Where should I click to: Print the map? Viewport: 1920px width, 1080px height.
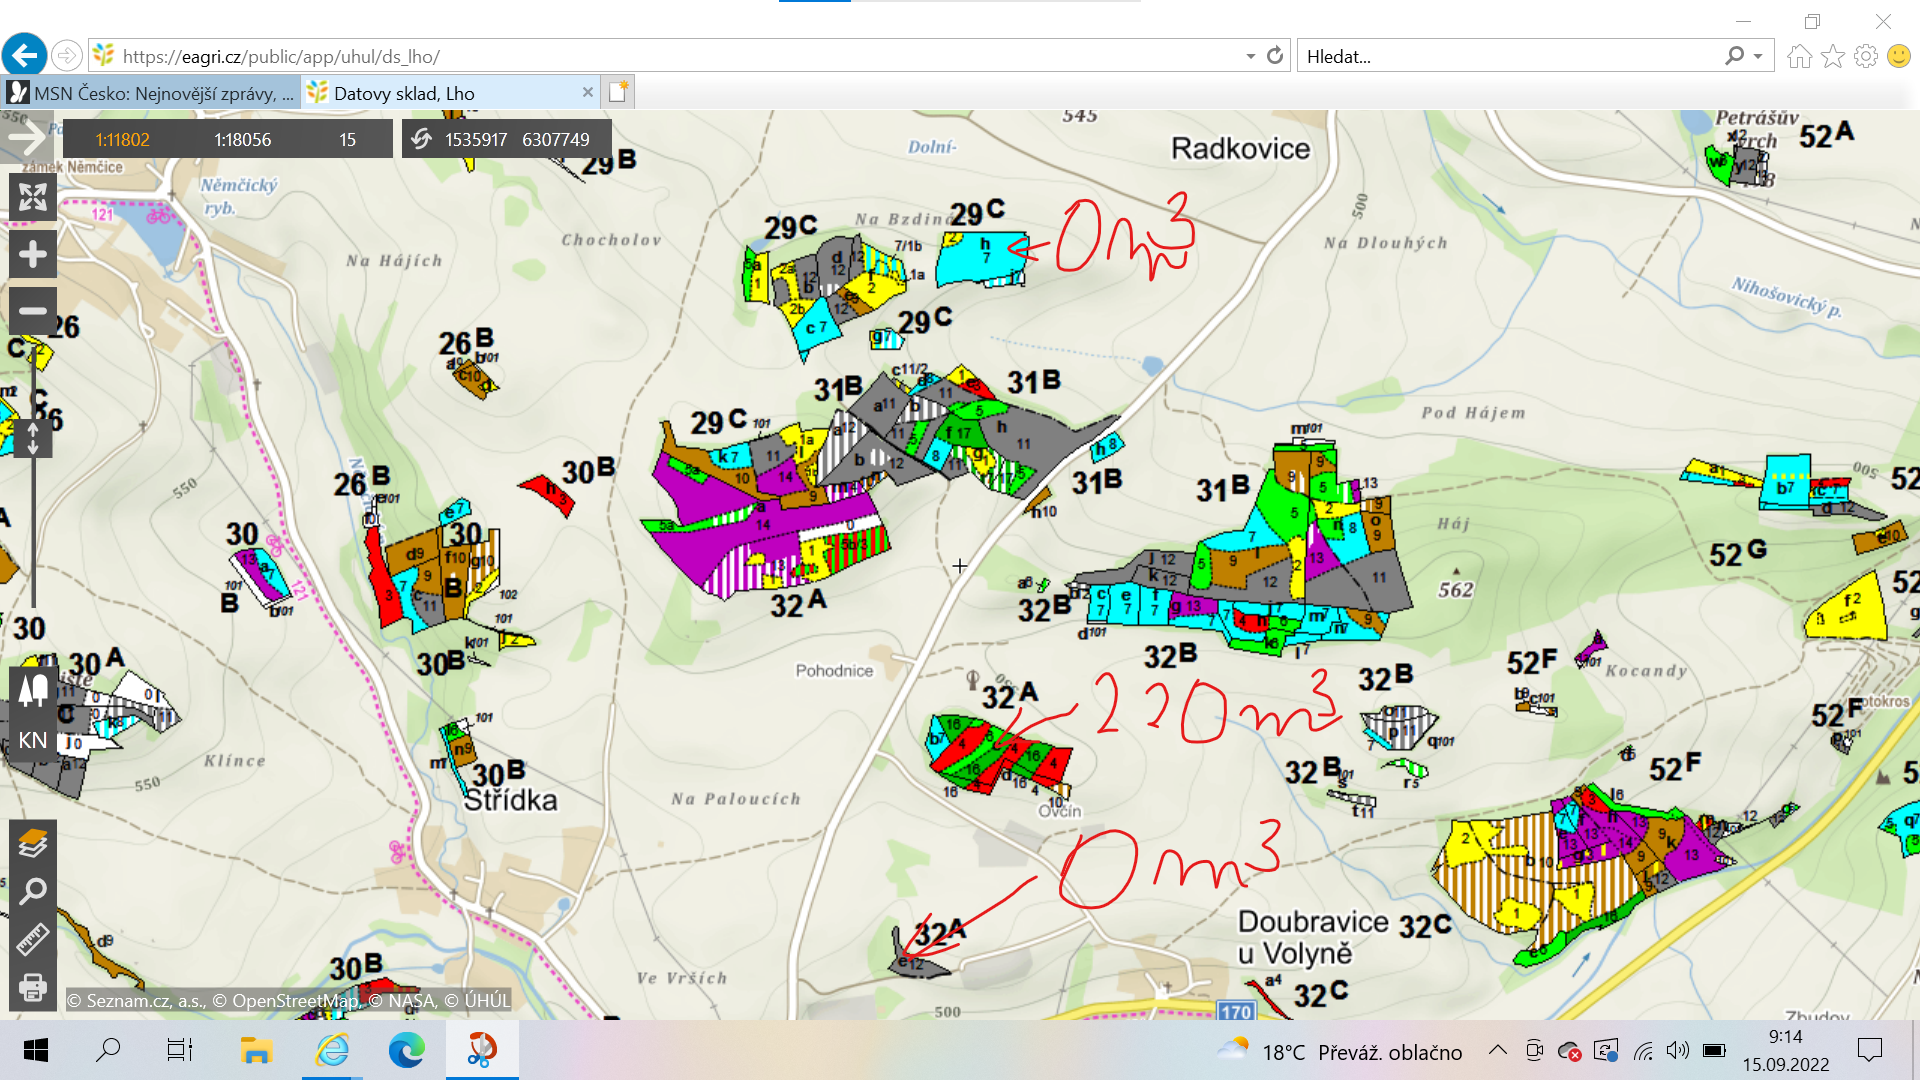click(33, 987)
